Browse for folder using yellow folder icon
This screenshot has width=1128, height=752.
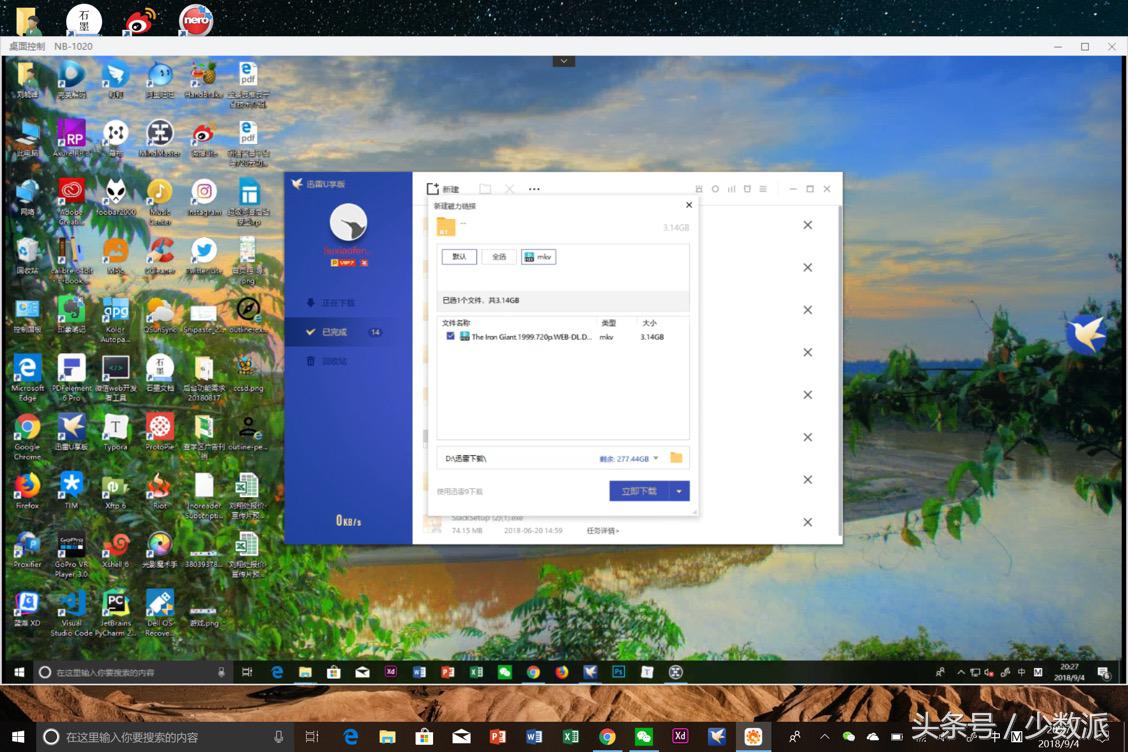click(676, 458)
